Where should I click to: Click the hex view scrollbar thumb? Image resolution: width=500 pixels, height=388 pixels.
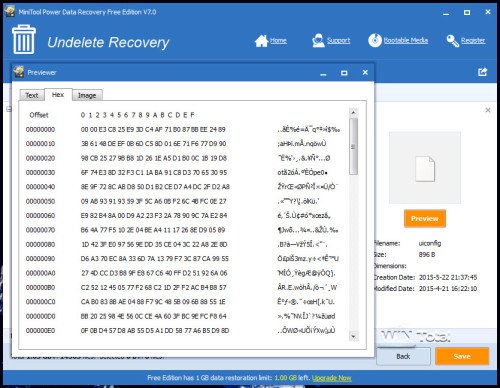354,146
